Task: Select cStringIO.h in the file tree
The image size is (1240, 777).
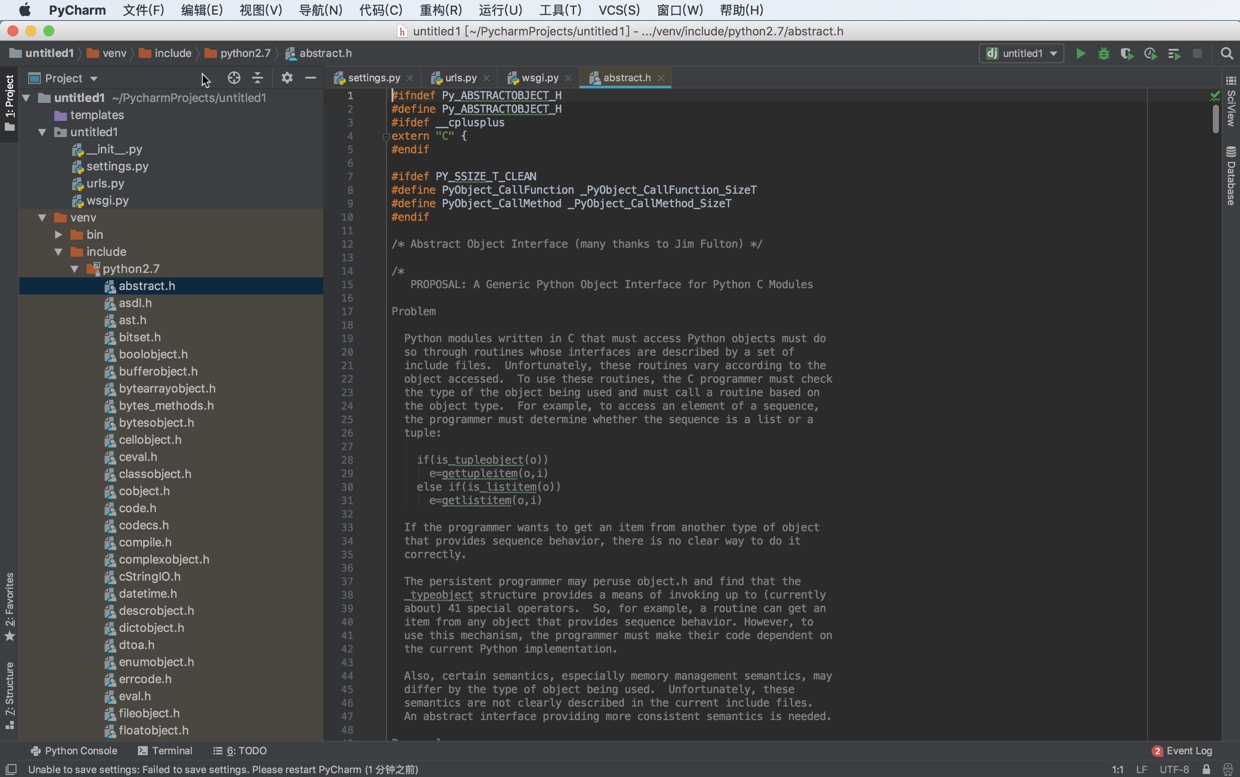Action: pyautogui.click(x=150, y=577)
